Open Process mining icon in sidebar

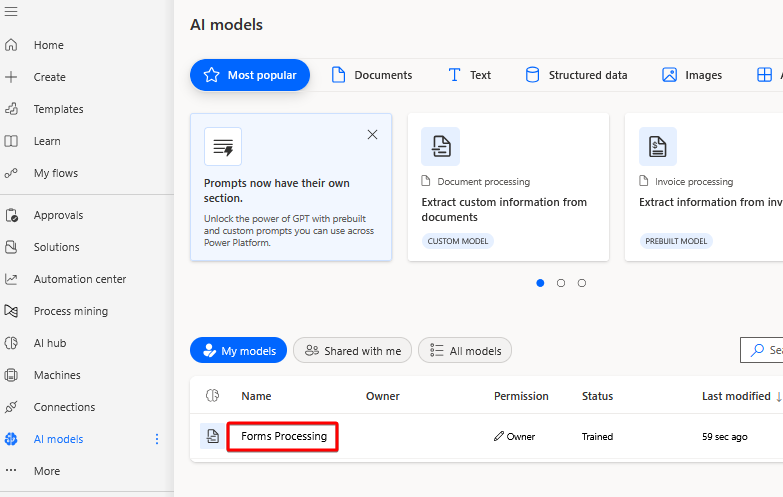pyautogui.click(x=11, y=311)
